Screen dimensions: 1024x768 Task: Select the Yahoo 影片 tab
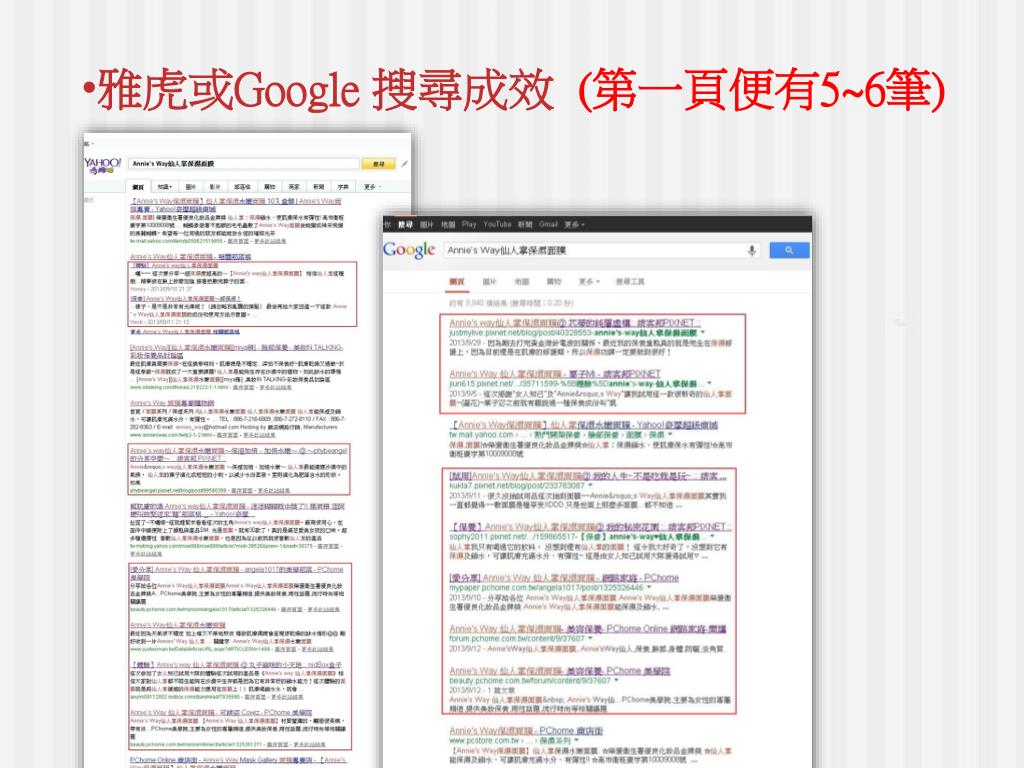pyautogui.click(x=215, y=187)
